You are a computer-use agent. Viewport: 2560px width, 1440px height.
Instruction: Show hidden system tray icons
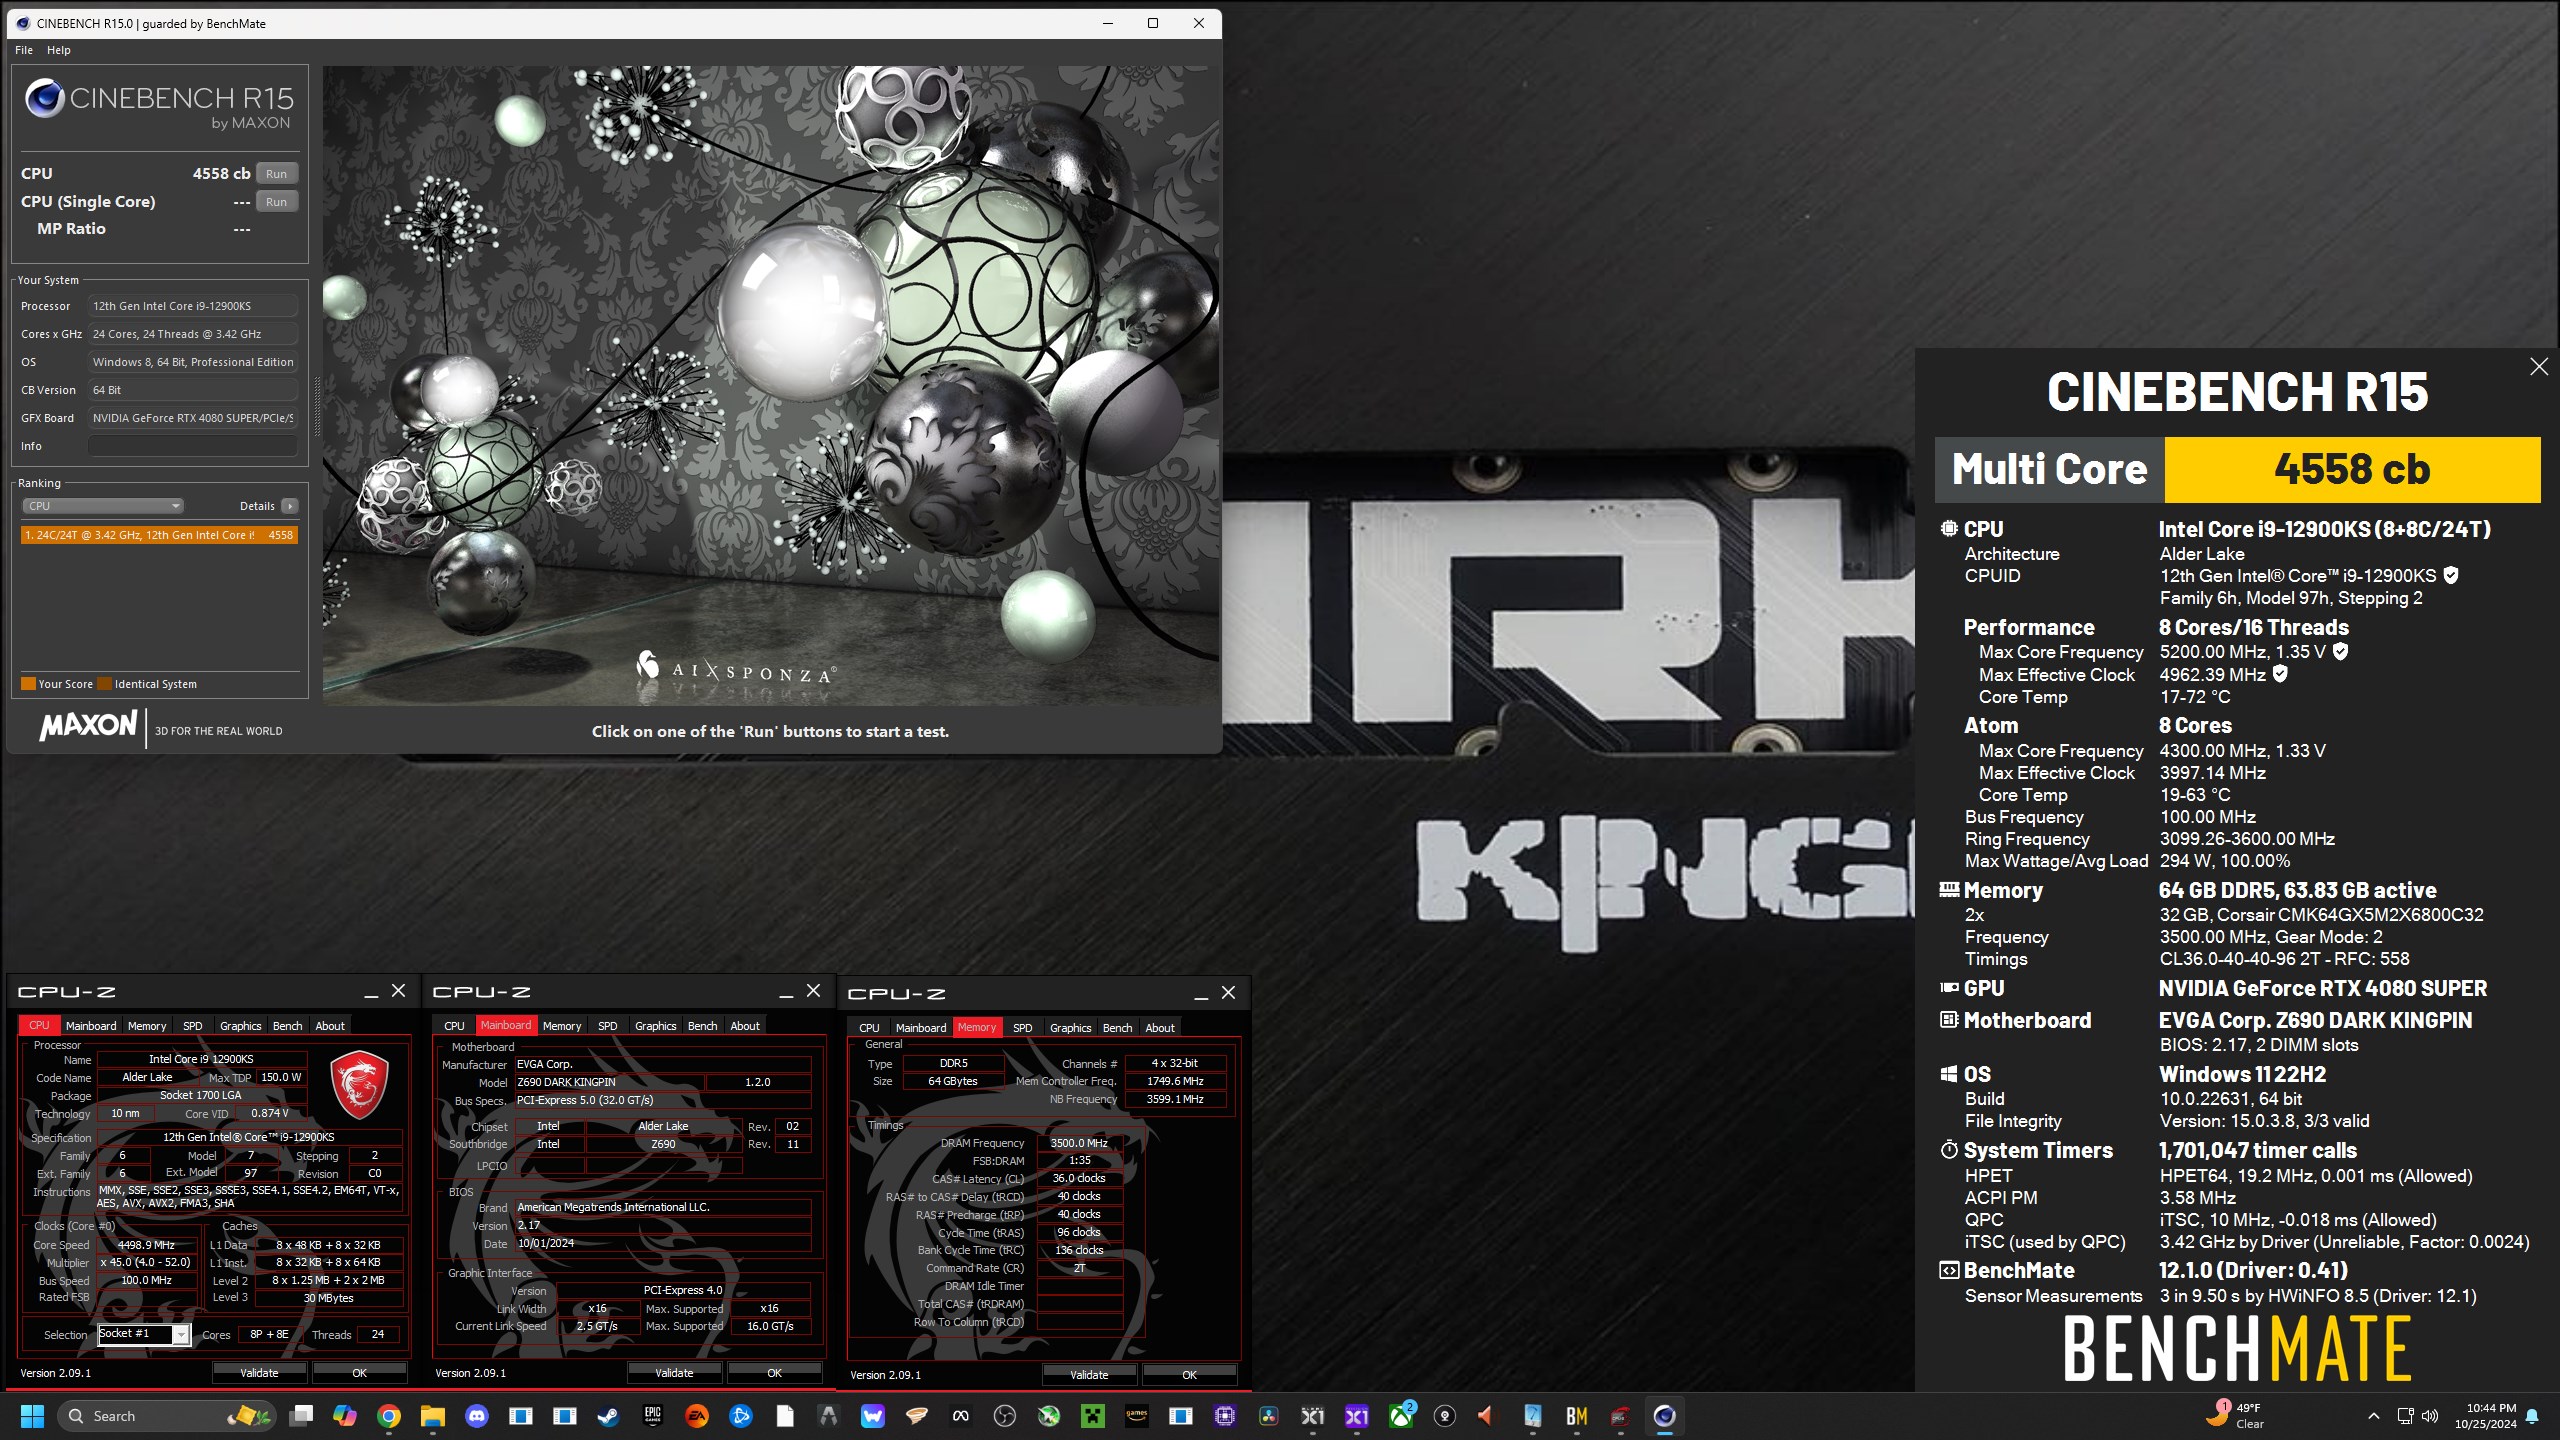coord(2374,1416)
